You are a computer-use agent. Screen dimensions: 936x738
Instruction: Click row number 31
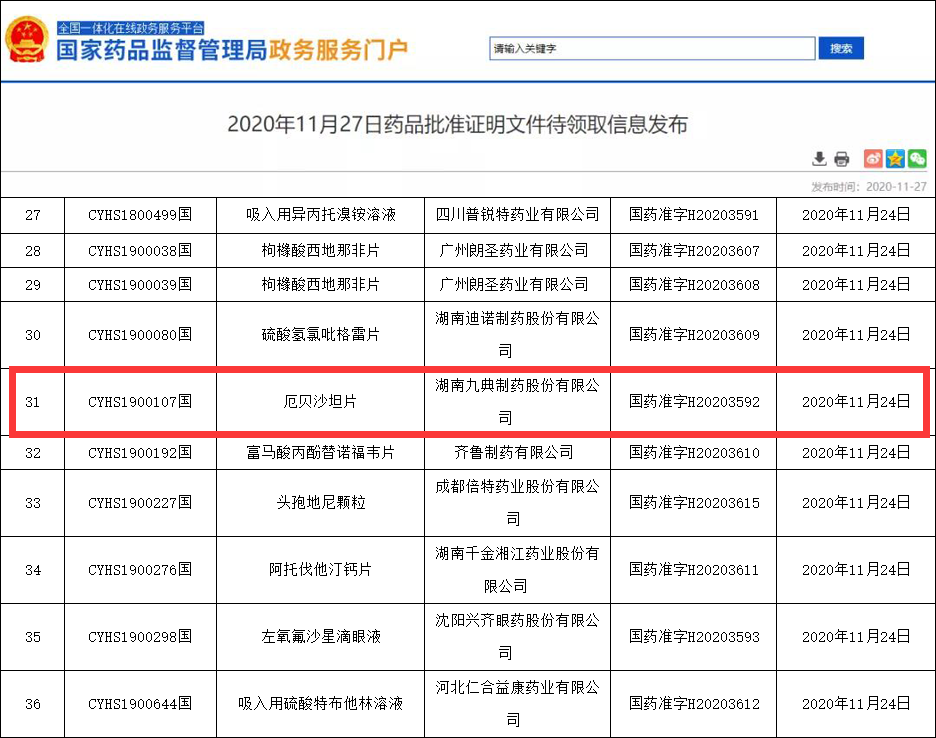point(33,402)
